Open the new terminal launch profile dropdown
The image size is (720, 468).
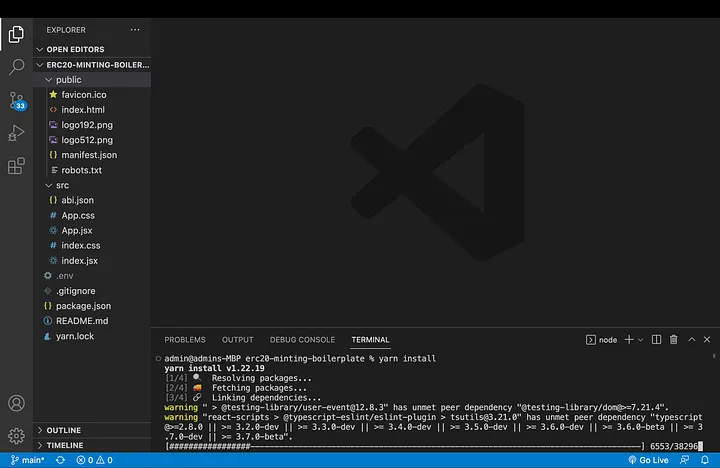[641, 340]
